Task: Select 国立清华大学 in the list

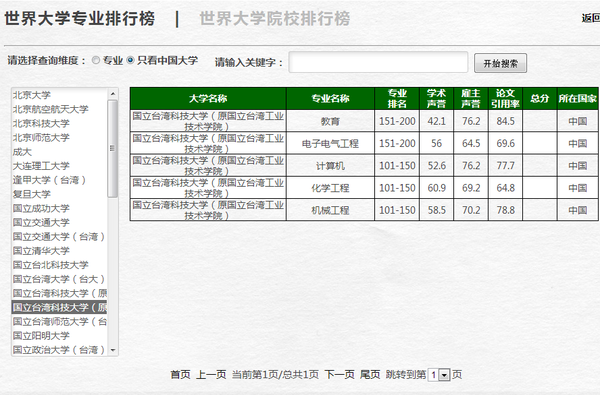Action: [x=41, y=251]
